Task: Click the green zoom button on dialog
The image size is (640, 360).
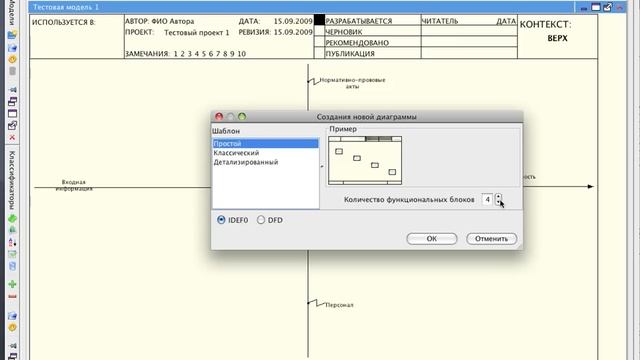Action: pyautogui.click(x=242, y=117)
